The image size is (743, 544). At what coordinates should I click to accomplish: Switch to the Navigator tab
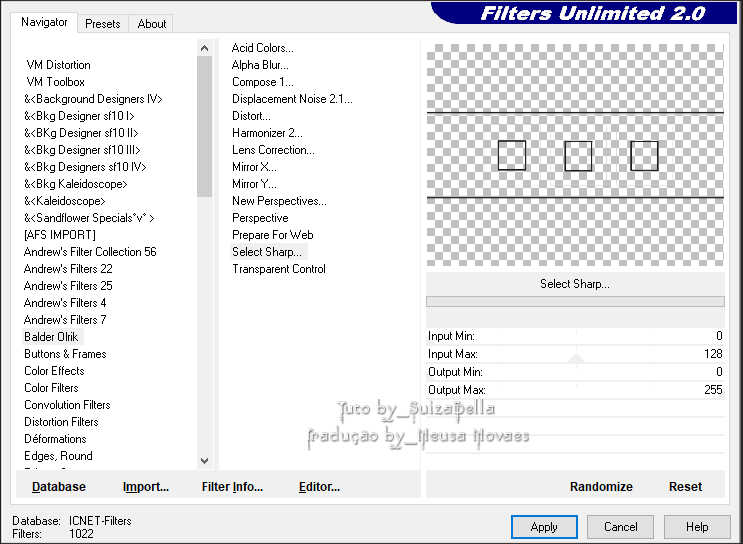44,22
